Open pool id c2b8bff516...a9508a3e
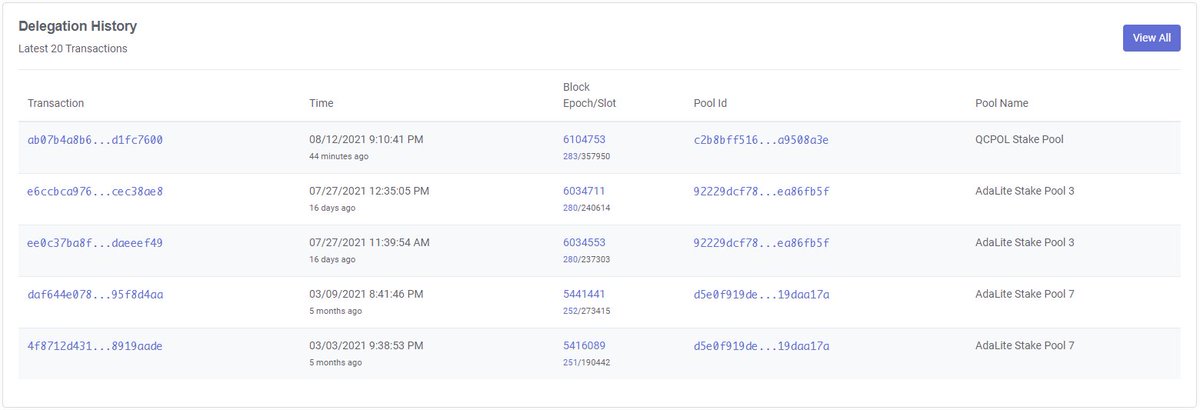The width and height of the screenshot is (1200, 410). coord(761,140)
